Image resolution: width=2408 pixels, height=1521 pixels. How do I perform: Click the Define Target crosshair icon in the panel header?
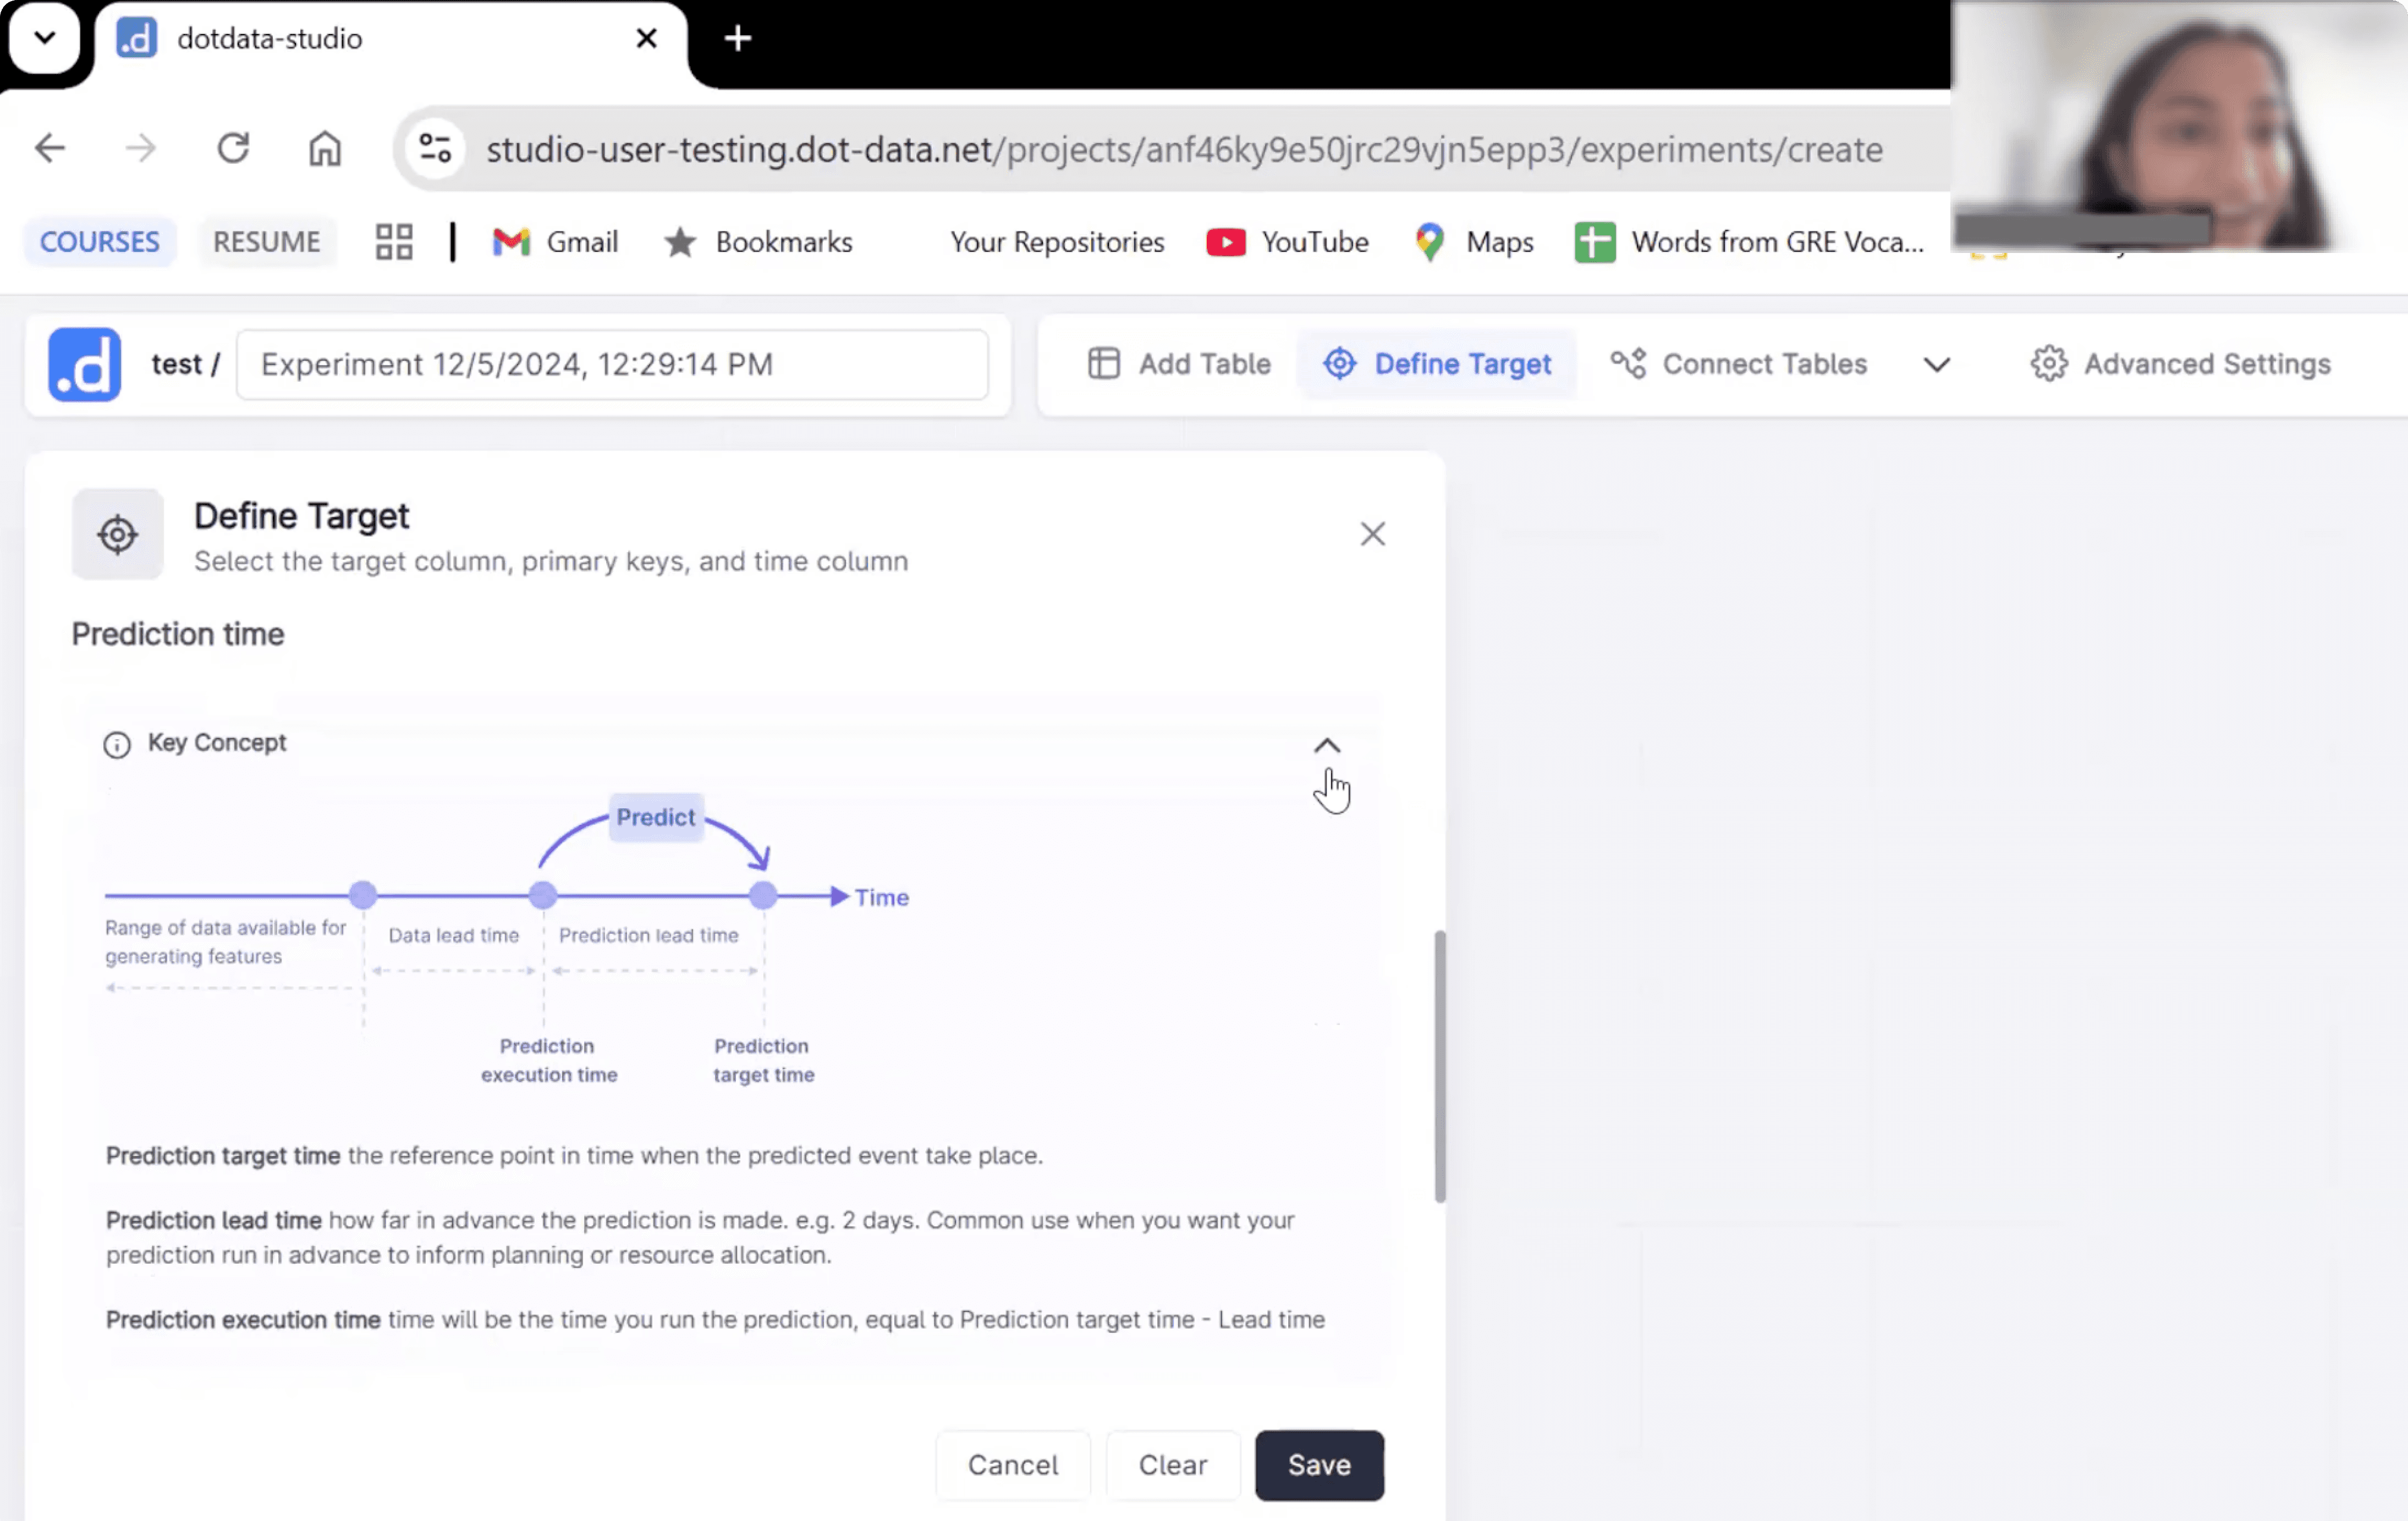click(x=117, y=534)
